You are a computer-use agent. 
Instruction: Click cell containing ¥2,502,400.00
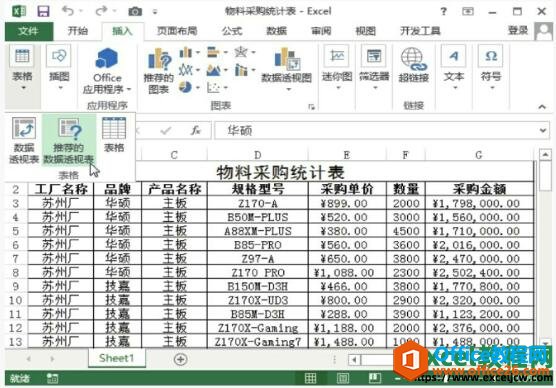pyautogui.click(x=479, y=273)
